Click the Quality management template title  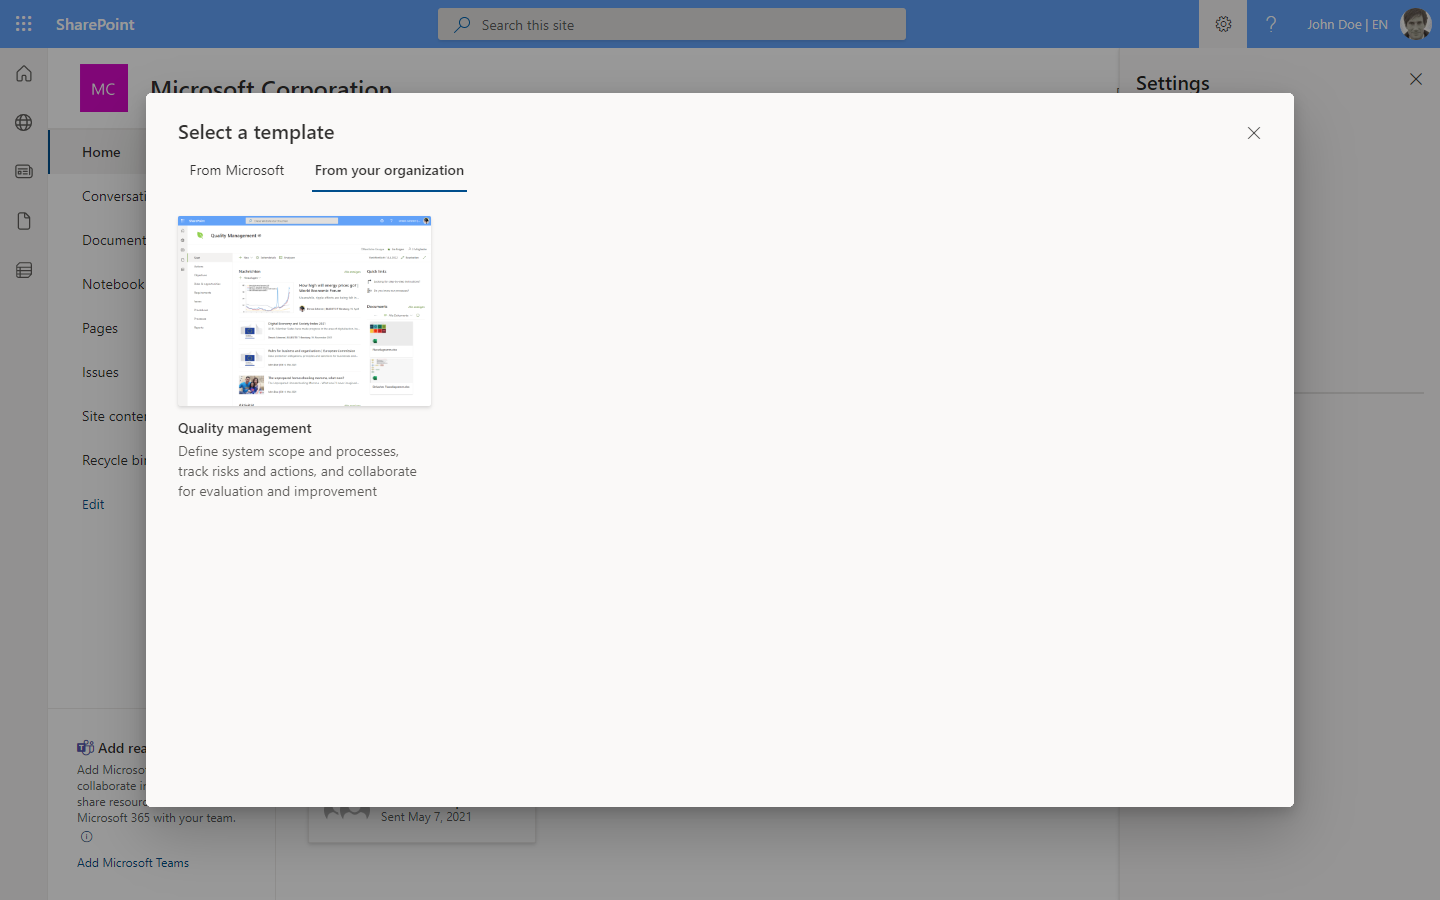245,428
